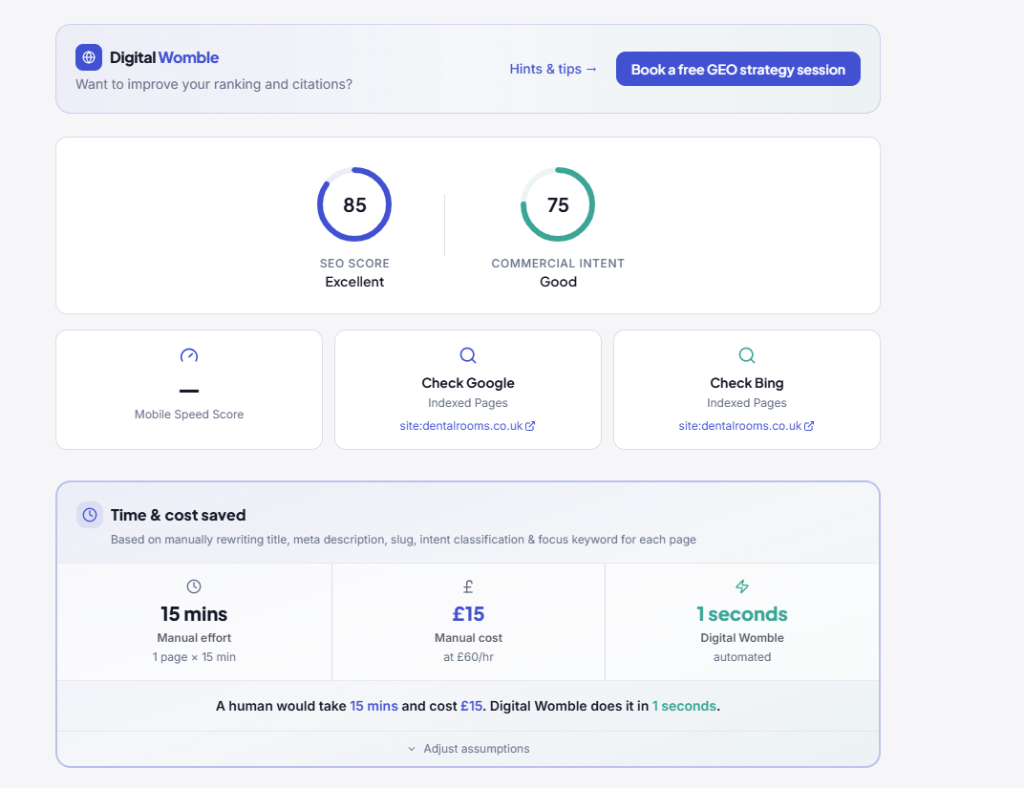The width and height of the screenshot is (1024, 788).
Task: Click 'Indexed Pages' under Check Bing
Action: [x=746, y=403]
